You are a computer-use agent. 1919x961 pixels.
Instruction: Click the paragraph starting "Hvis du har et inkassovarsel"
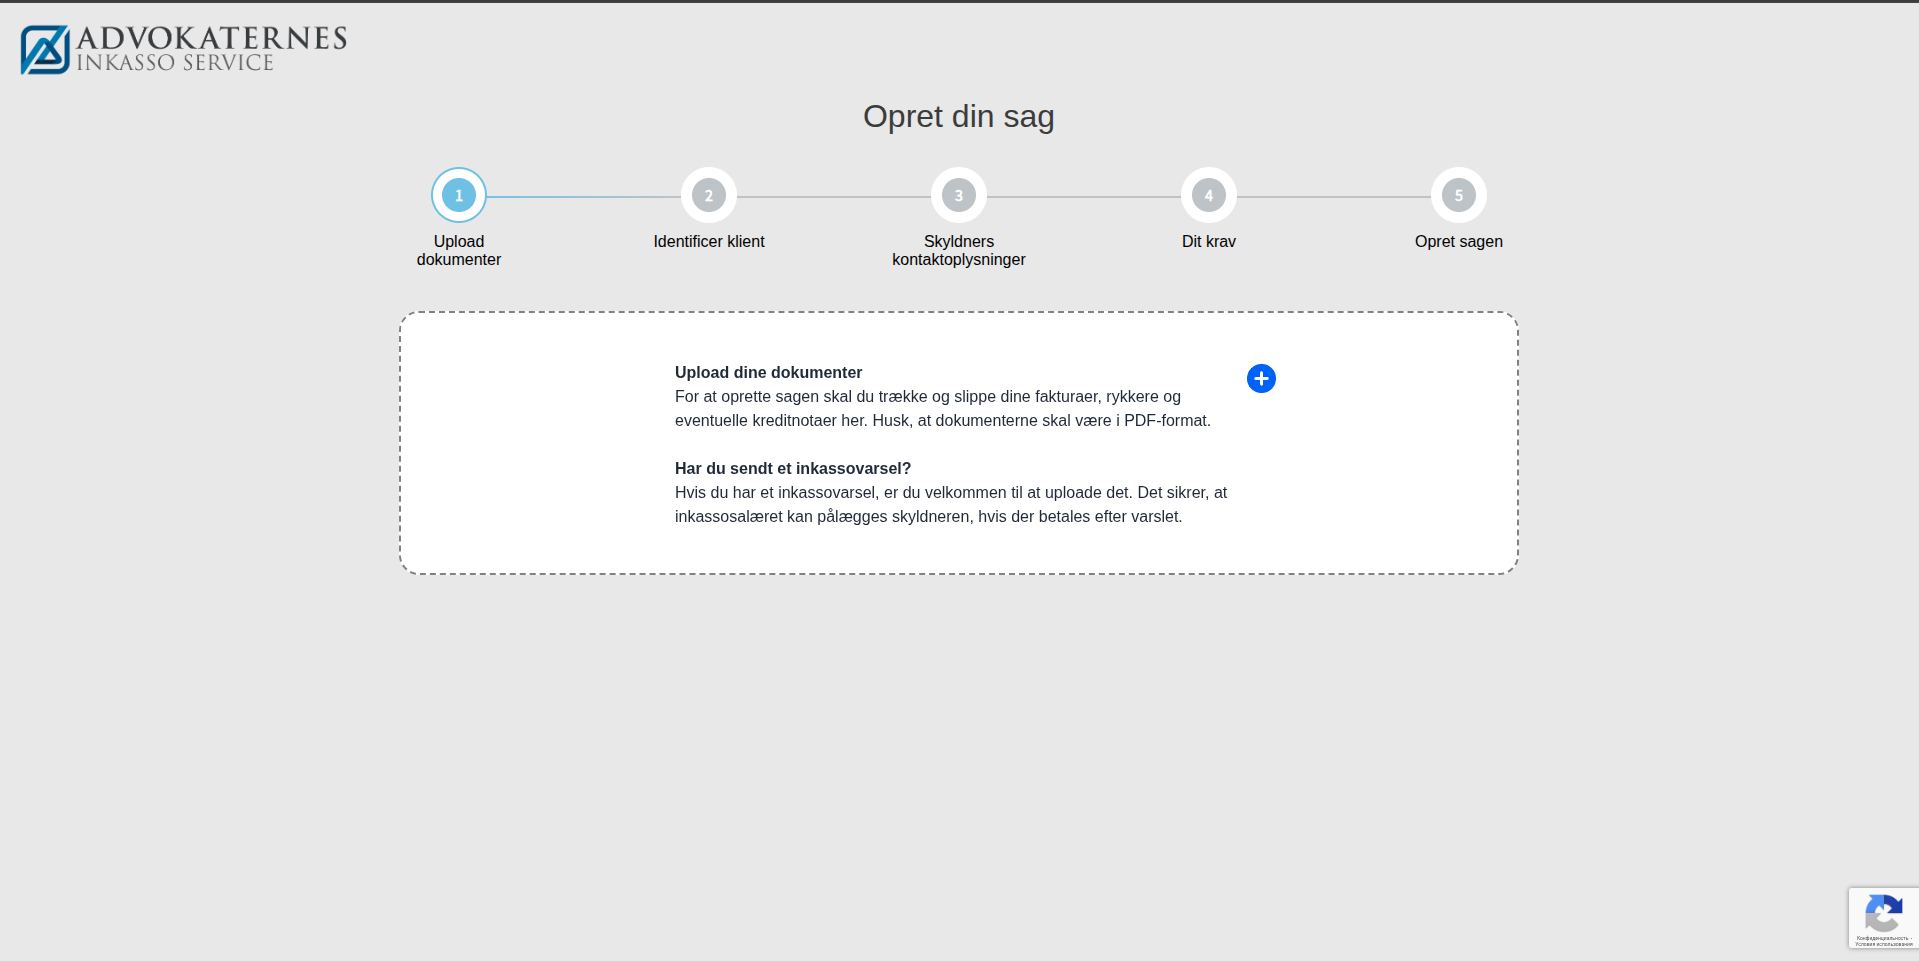tap(951, 504)
